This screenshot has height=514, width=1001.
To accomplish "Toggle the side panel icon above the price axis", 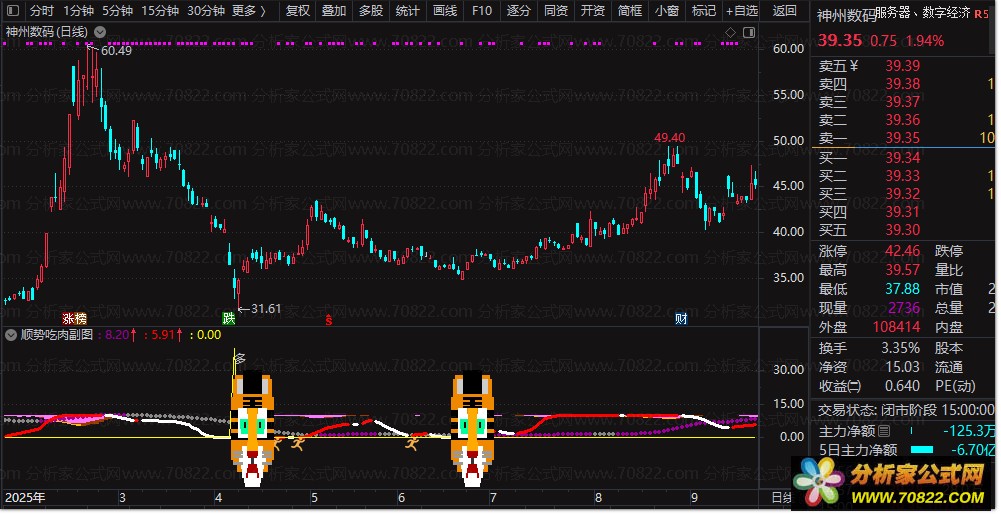I will 749,32.
